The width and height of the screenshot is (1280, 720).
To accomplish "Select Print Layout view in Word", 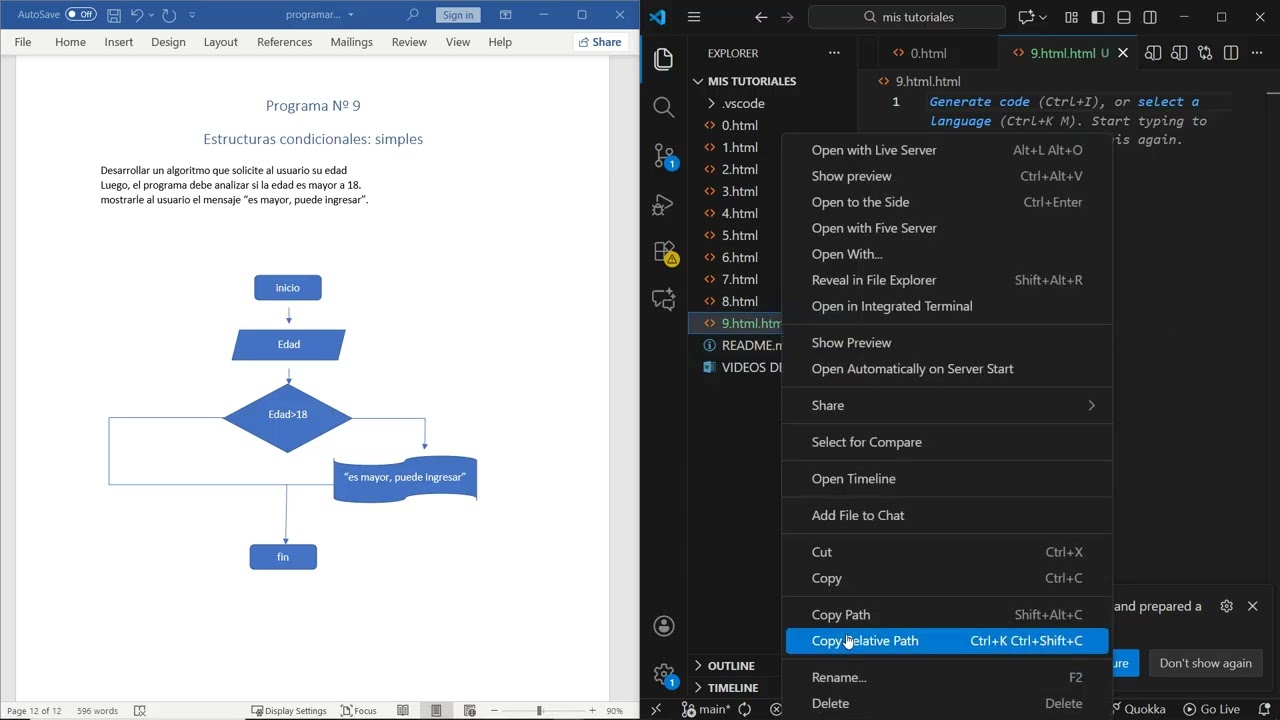I will tap(436, 711).
